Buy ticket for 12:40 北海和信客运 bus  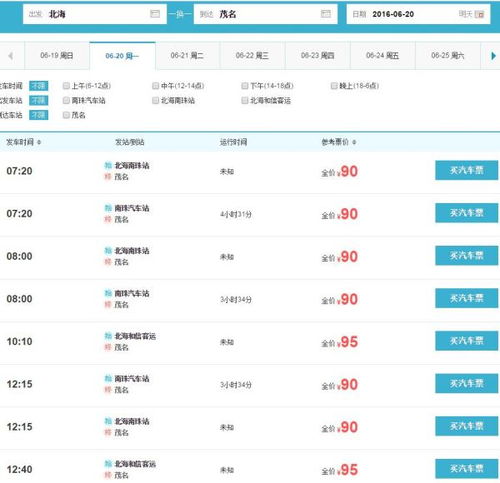(x=466, y=469)
